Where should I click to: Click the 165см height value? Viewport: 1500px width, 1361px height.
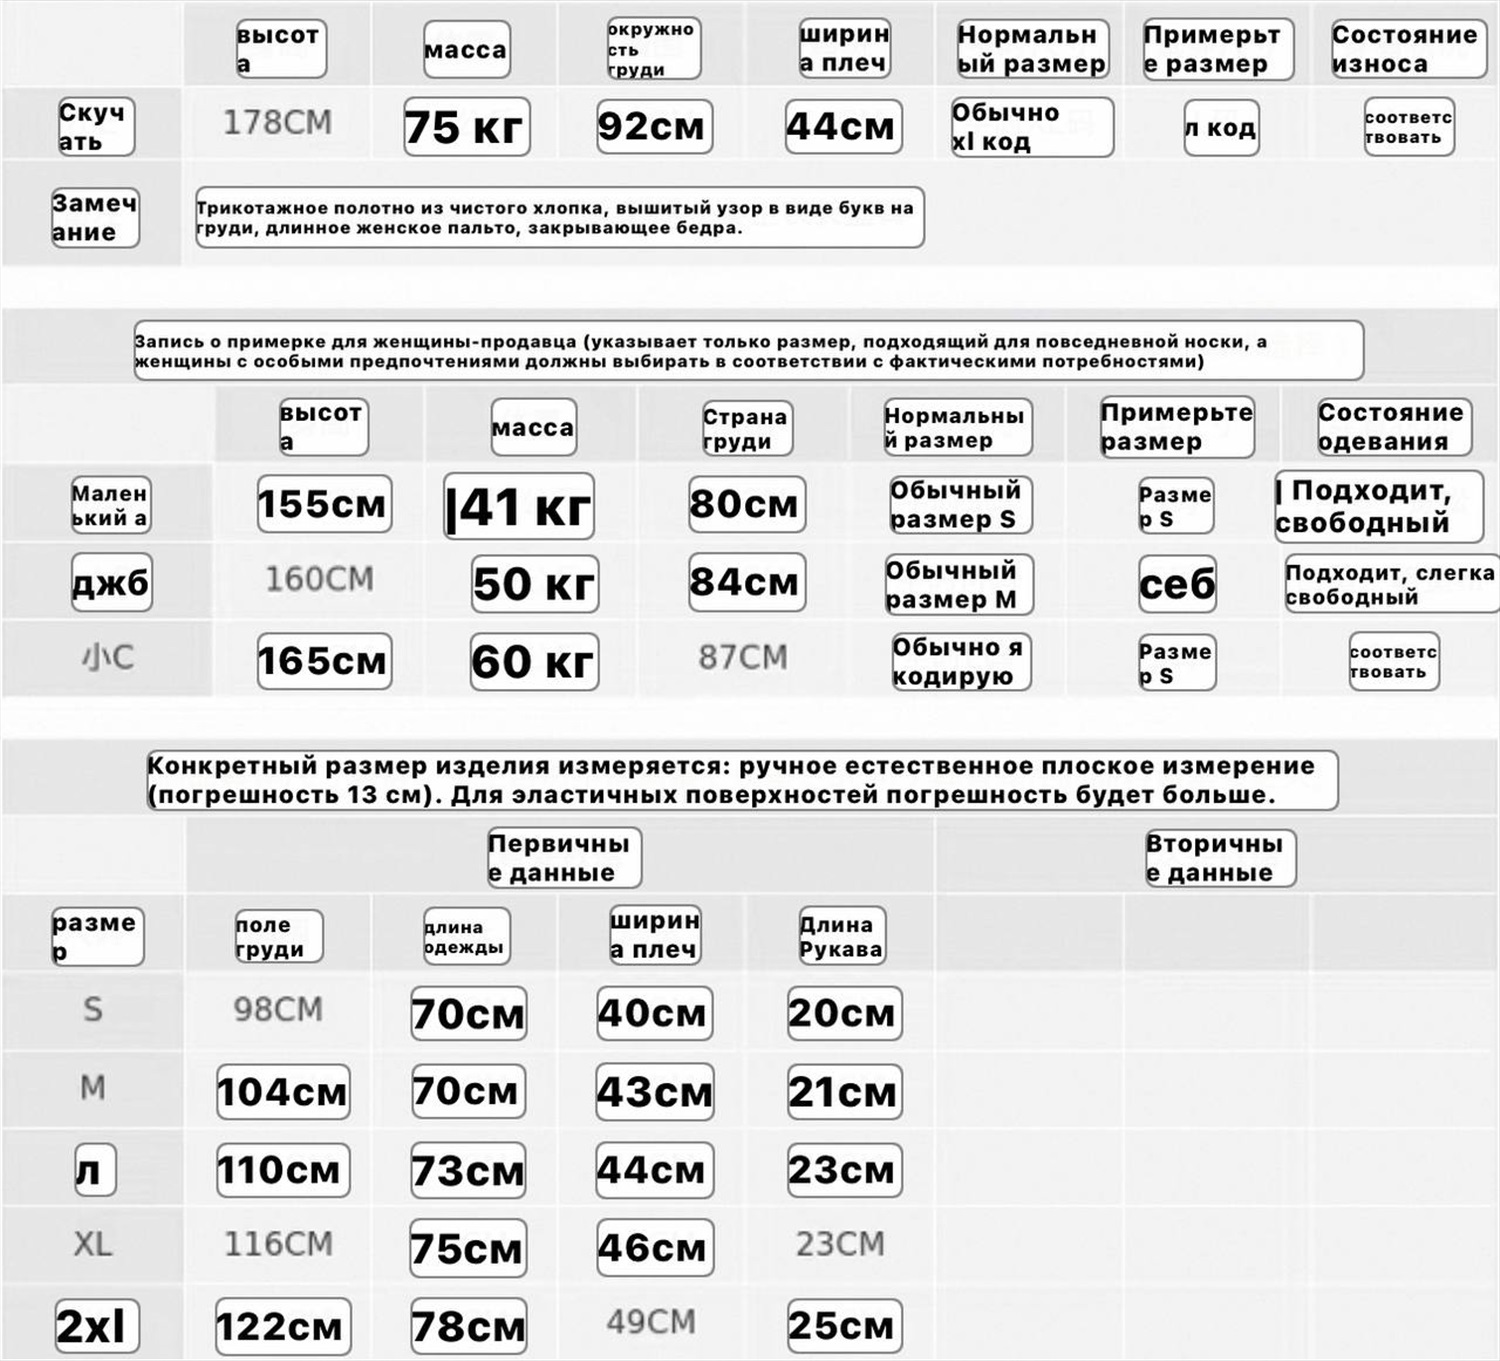click(x=324, y=661)
